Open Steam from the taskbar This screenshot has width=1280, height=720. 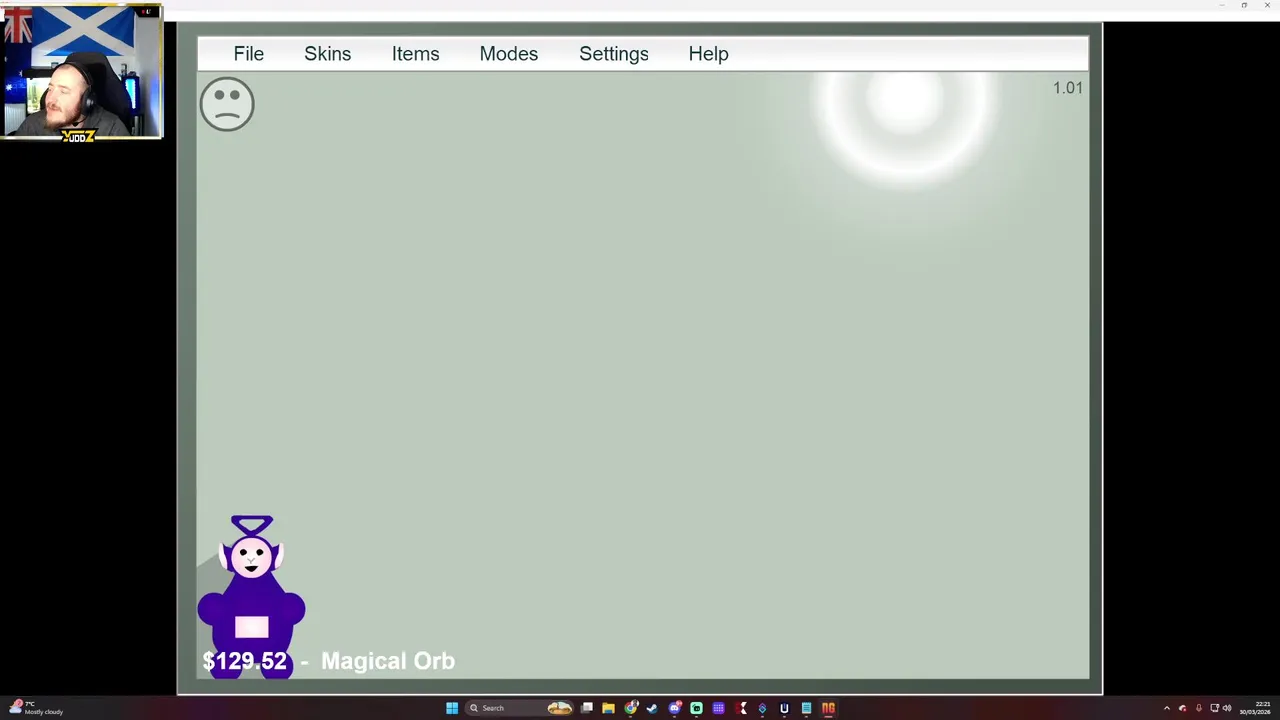pos(652,708)
